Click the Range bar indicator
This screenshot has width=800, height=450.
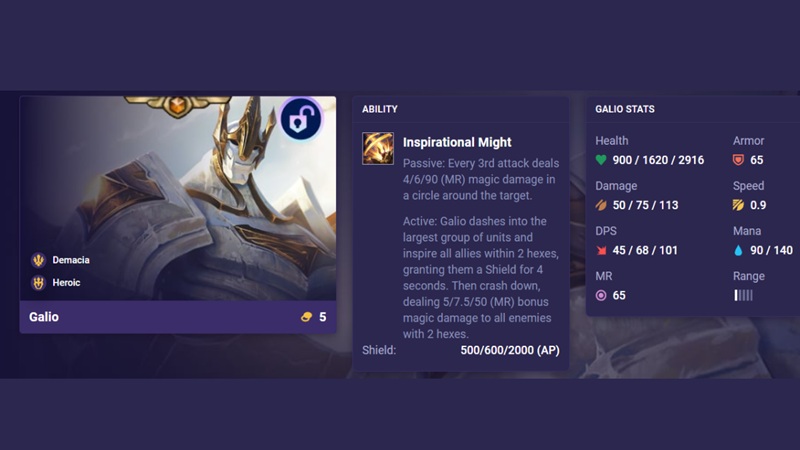click(x=743, y=295)
